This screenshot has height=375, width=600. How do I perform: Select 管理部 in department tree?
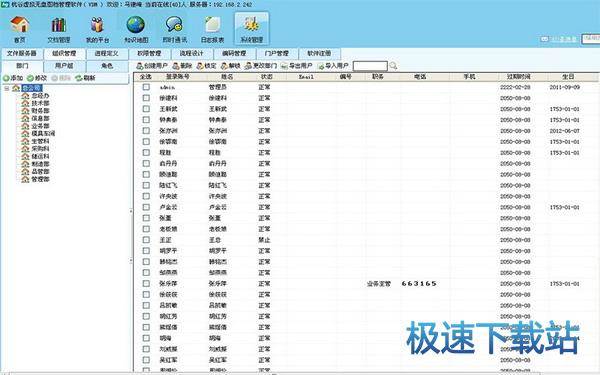tap(40, 179)
